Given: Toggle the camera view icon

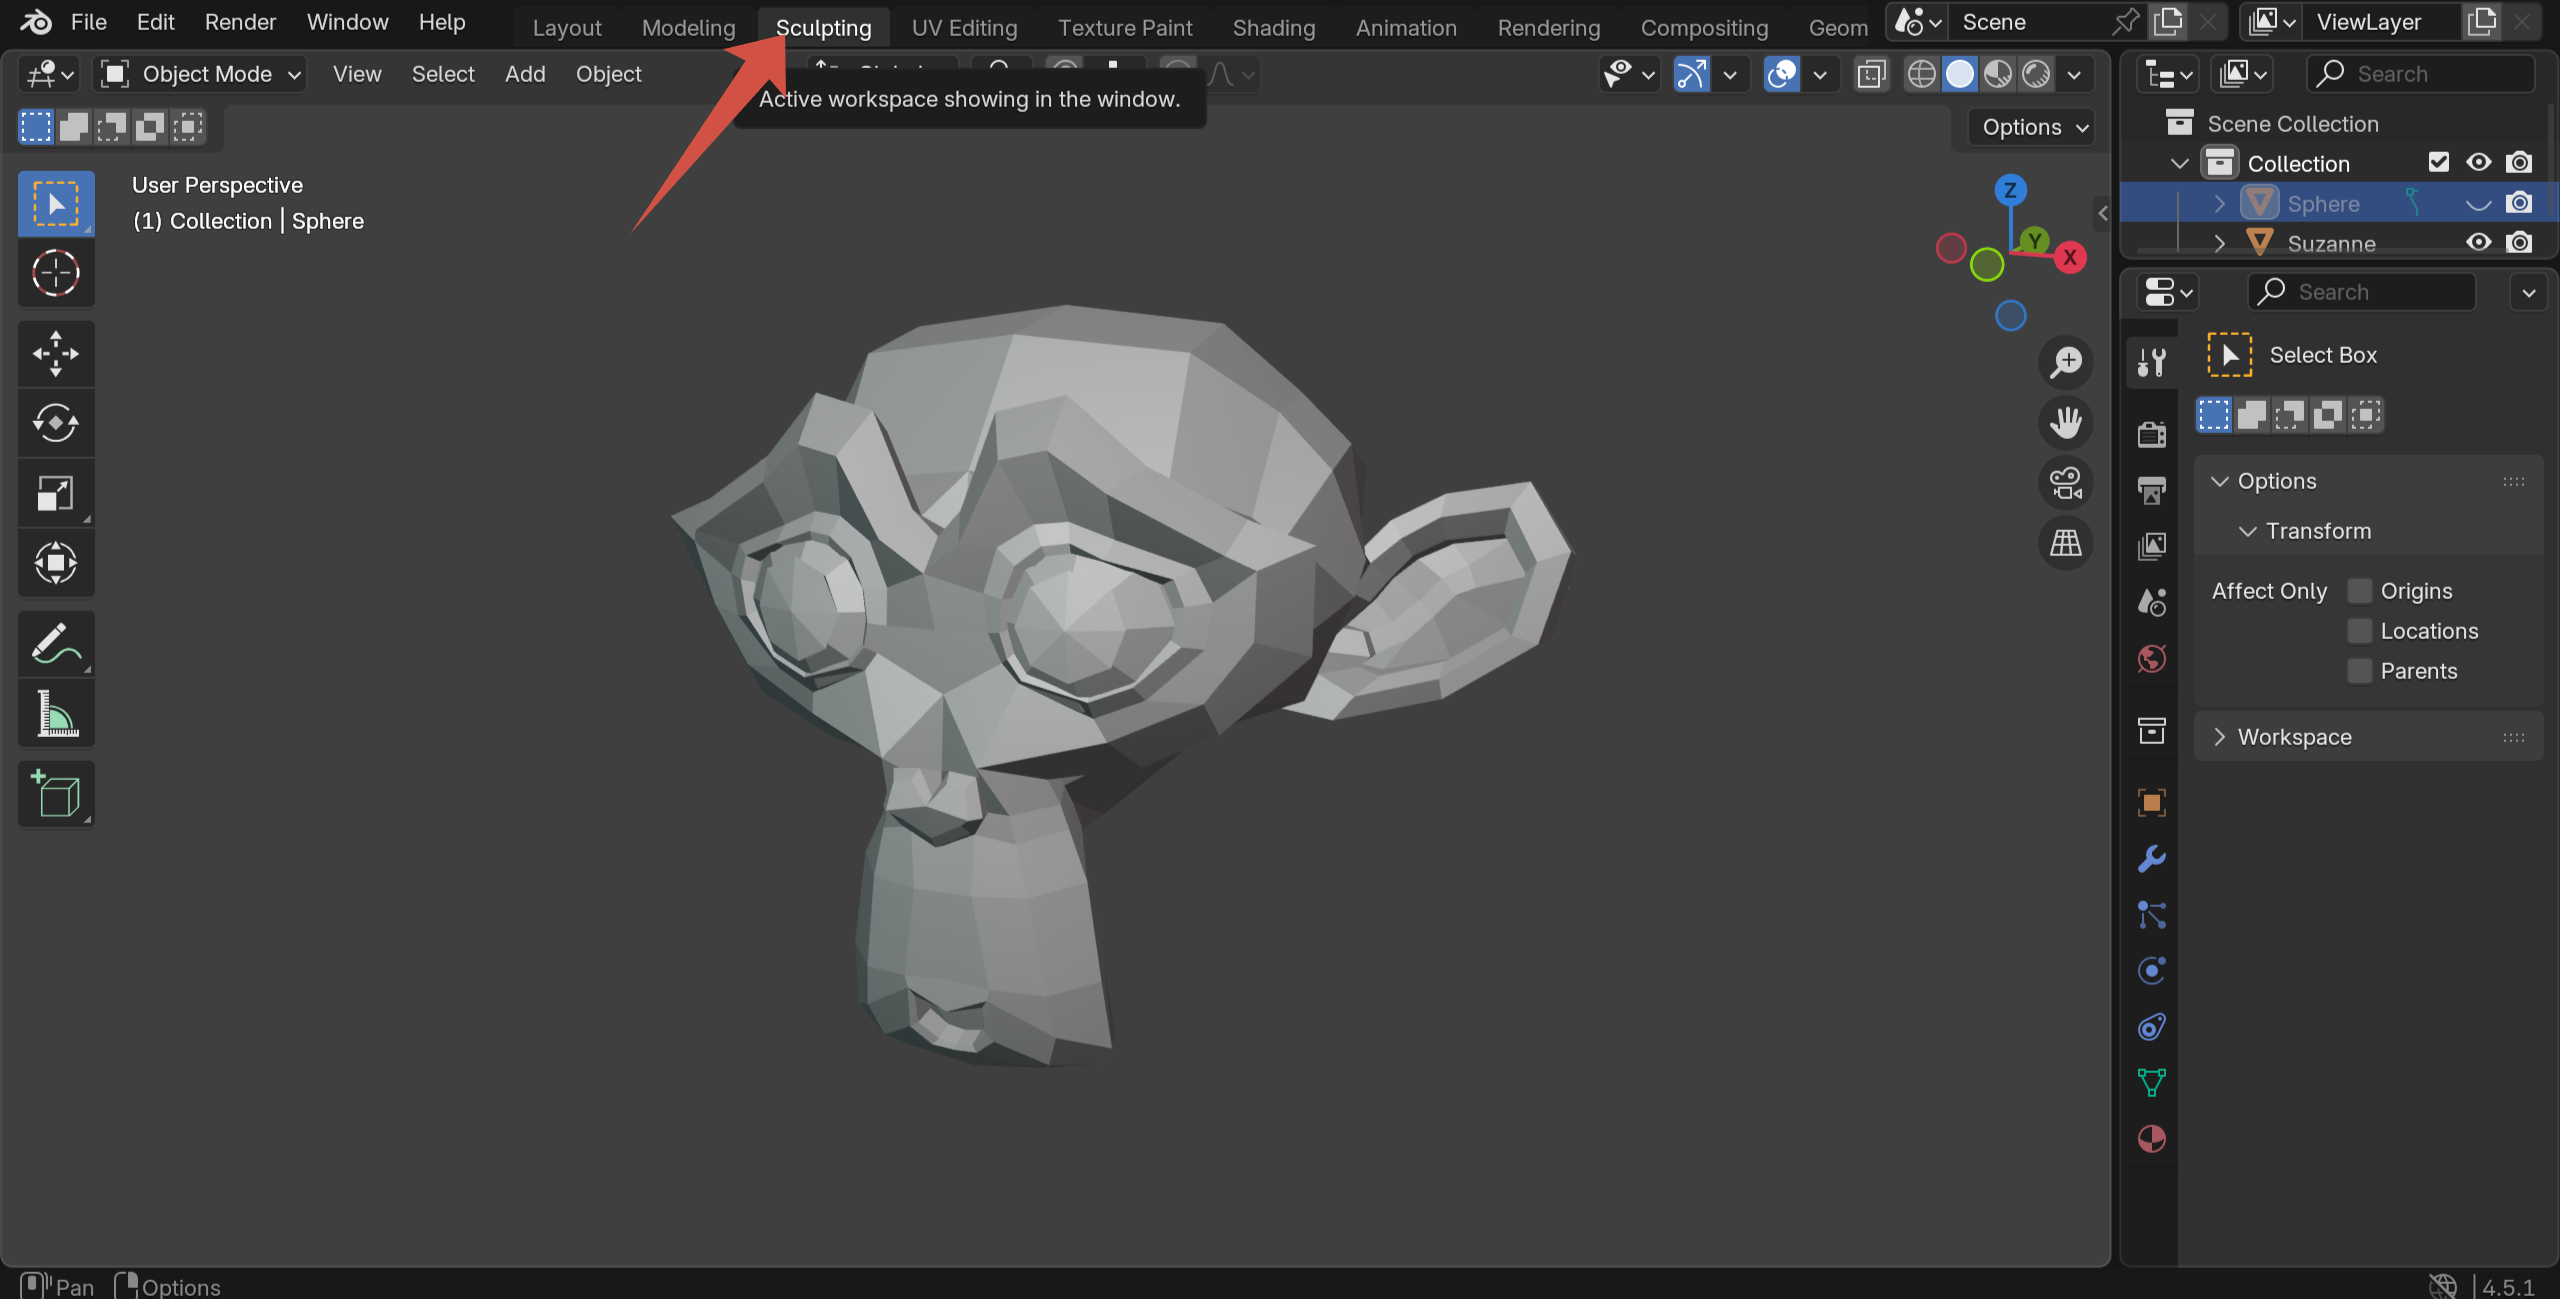Looking at the screenshot, I should pos(2066,483).
